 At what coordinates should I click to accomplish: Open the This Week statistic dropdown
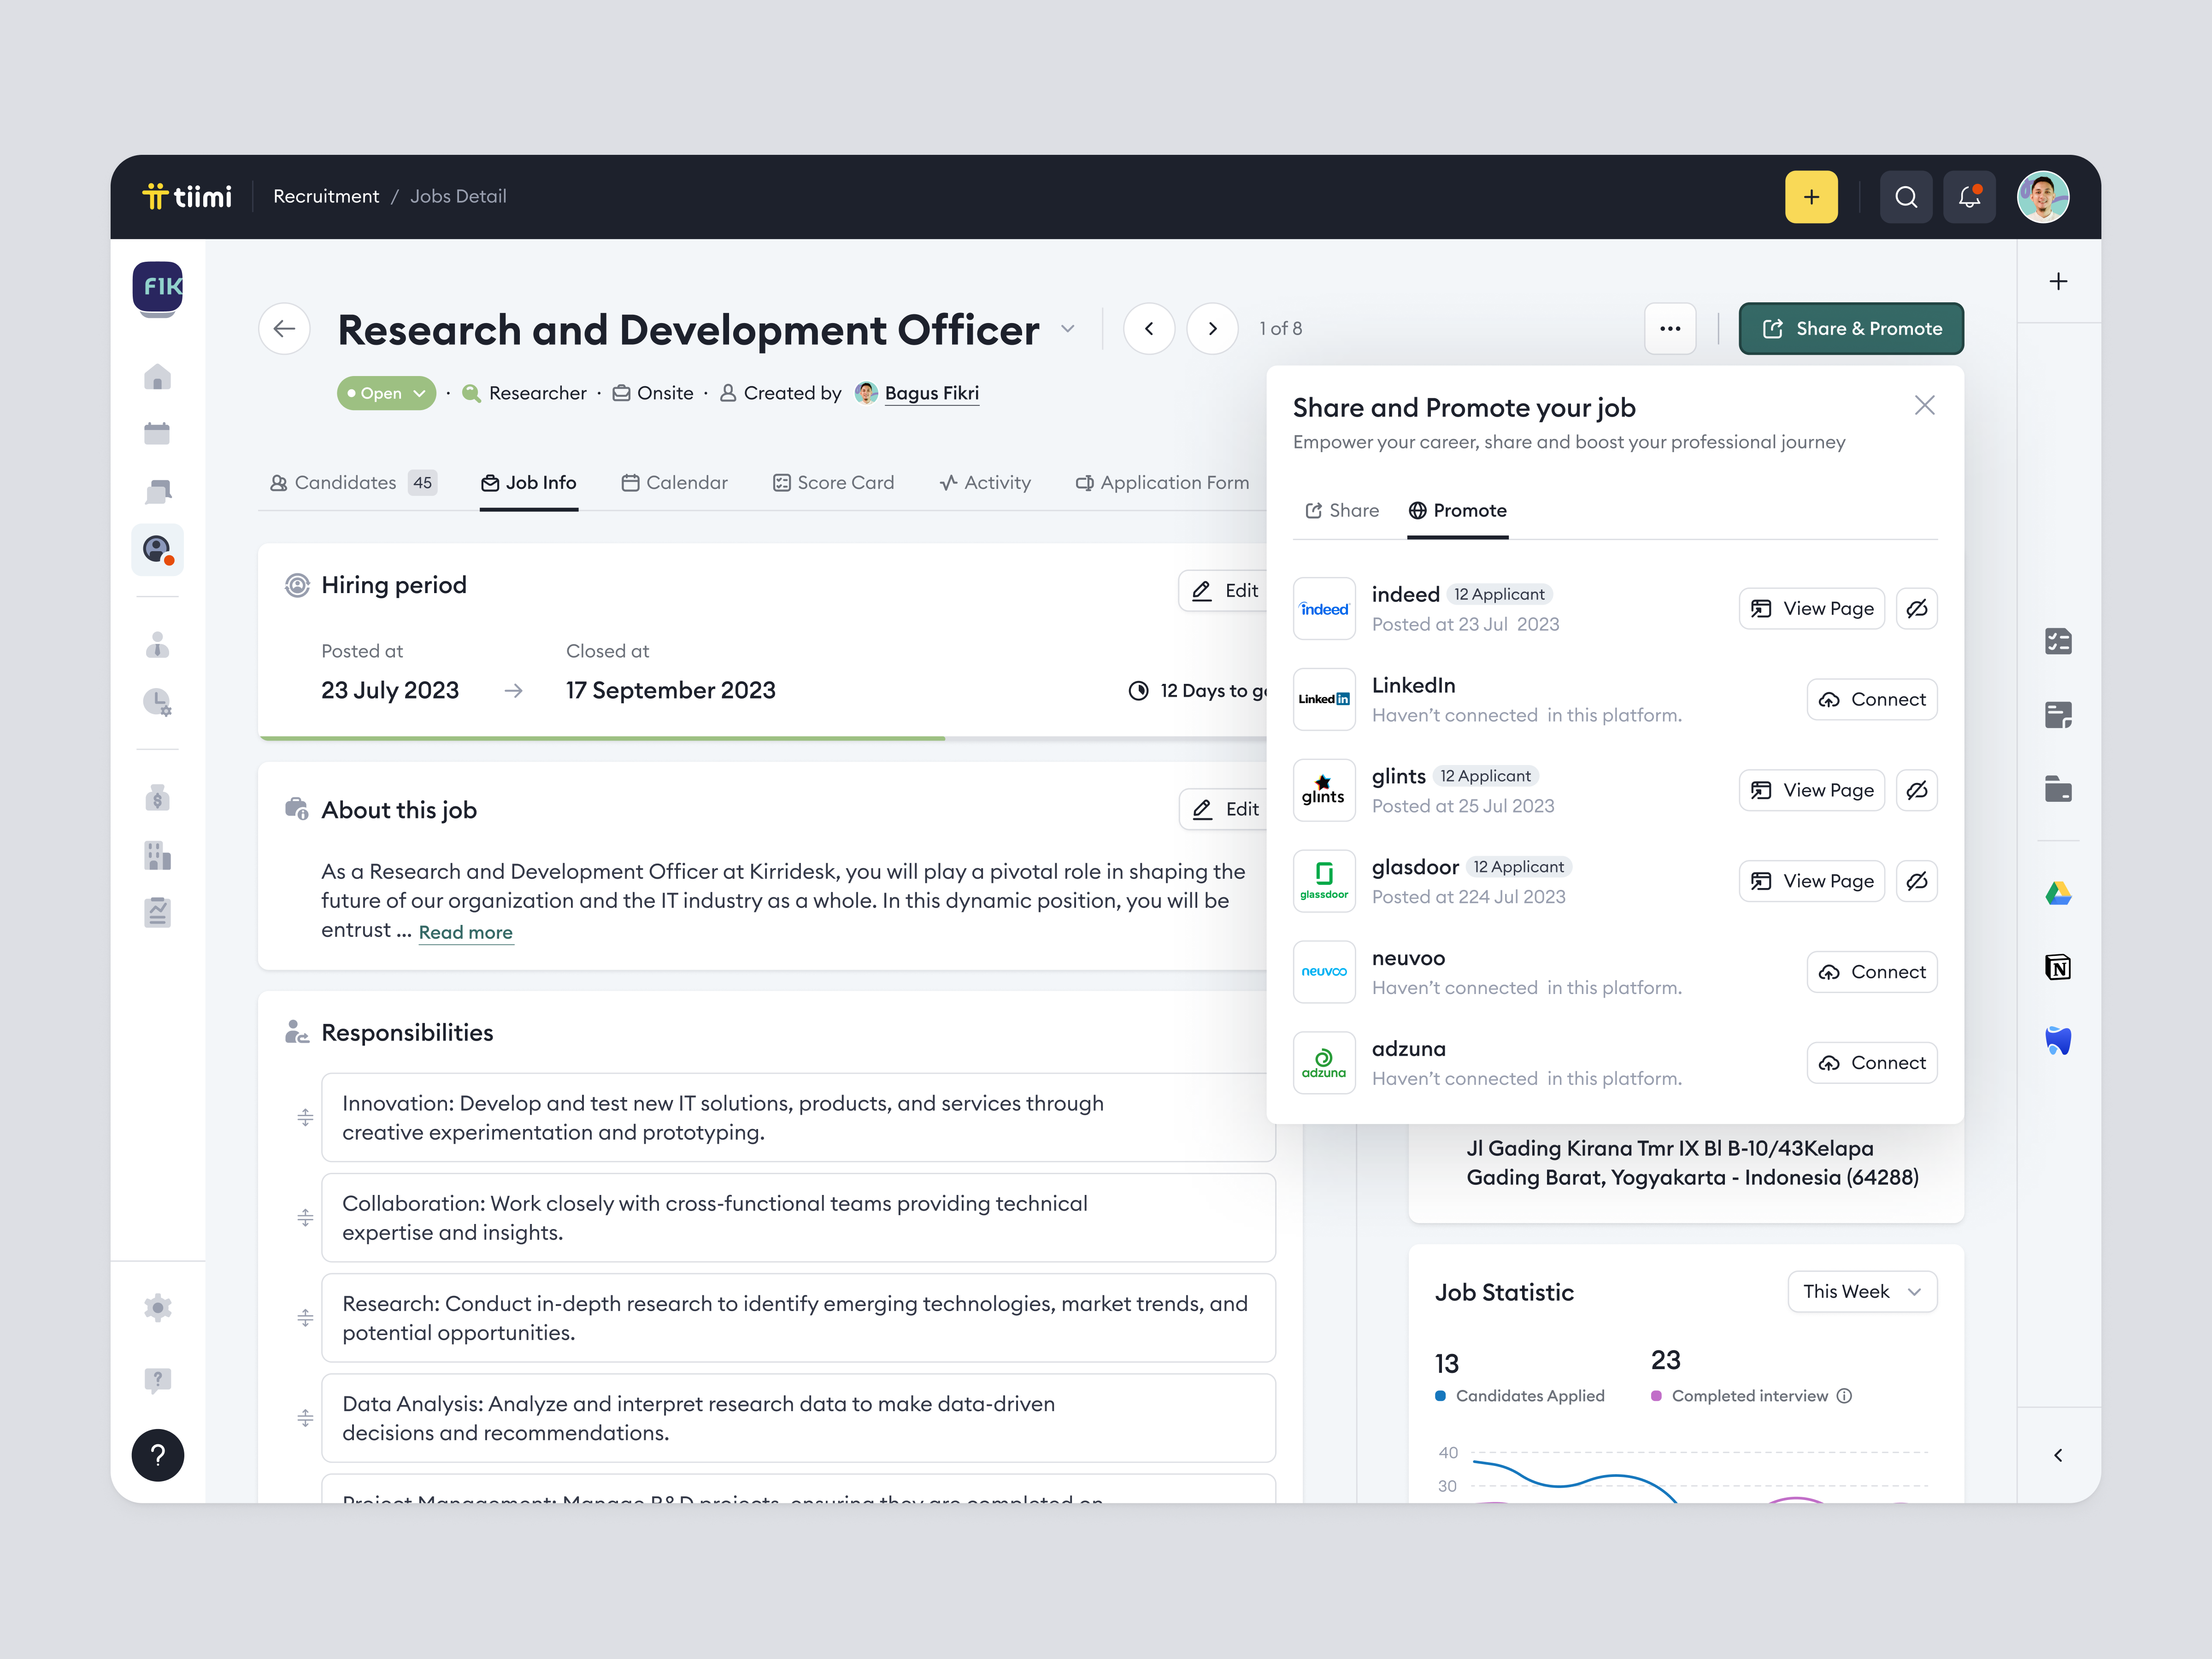point(1862,1291)
